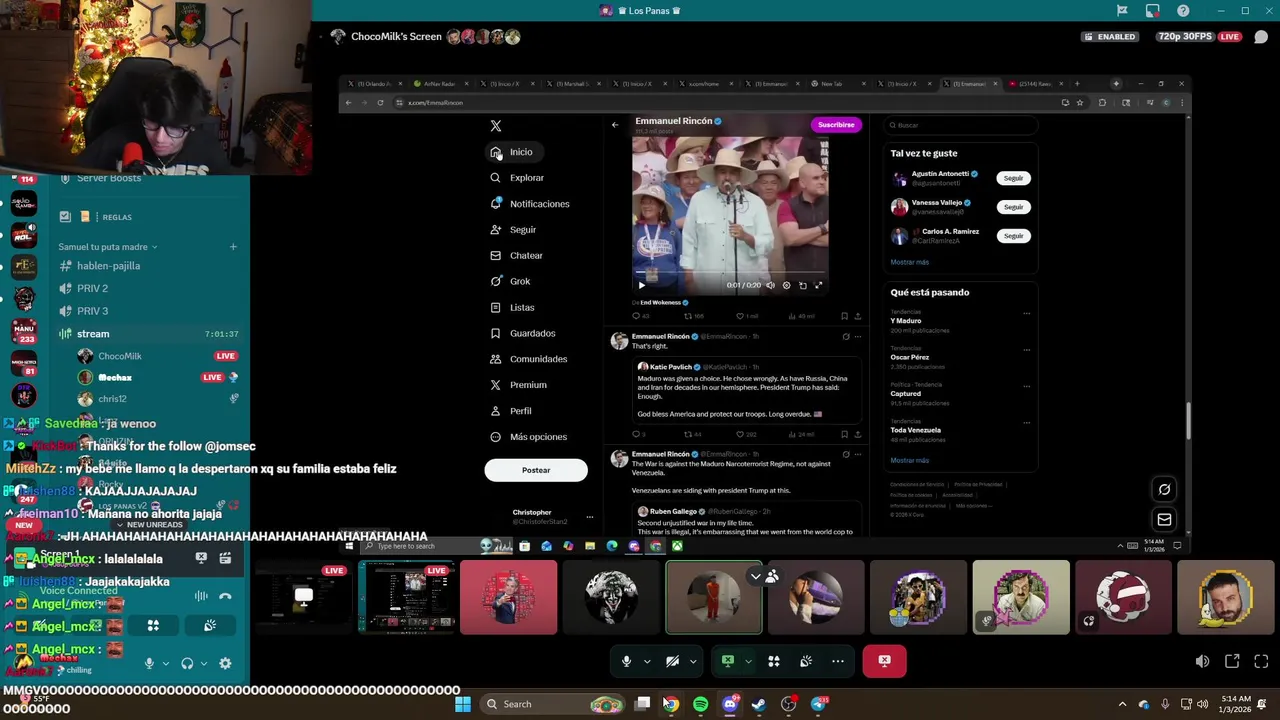Open the messages floating button on X
This screenshot has width=1280, height=720.
pyautogui.click(x=1164, y=519)
